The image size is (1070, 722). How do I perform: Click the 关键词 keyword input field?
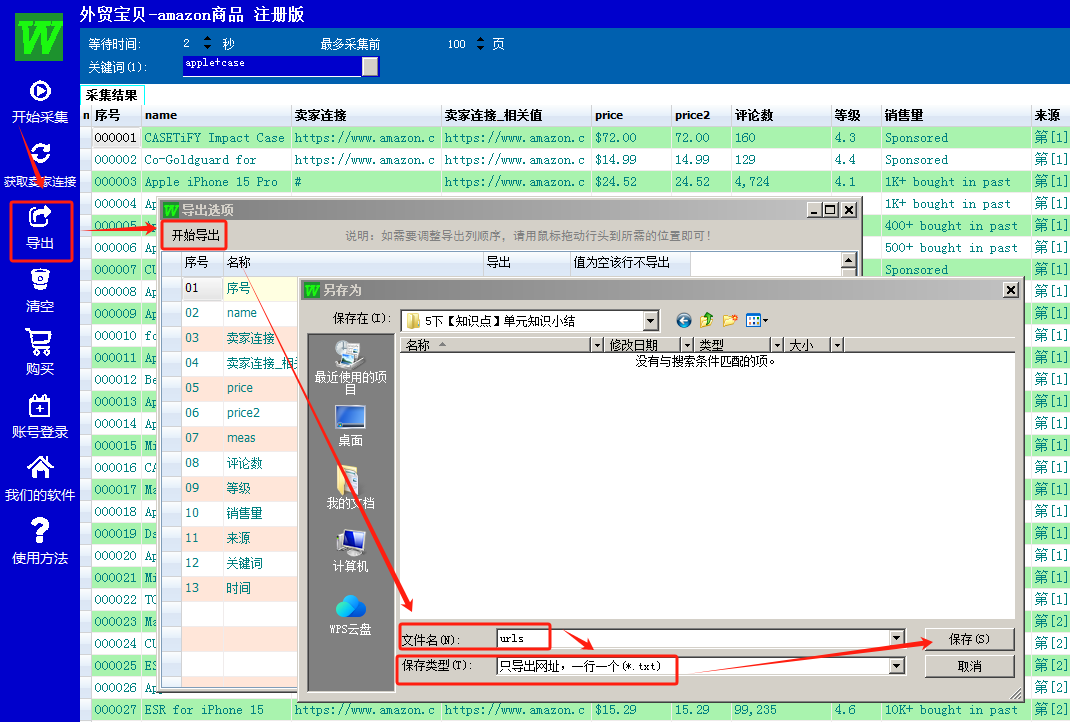272,66
